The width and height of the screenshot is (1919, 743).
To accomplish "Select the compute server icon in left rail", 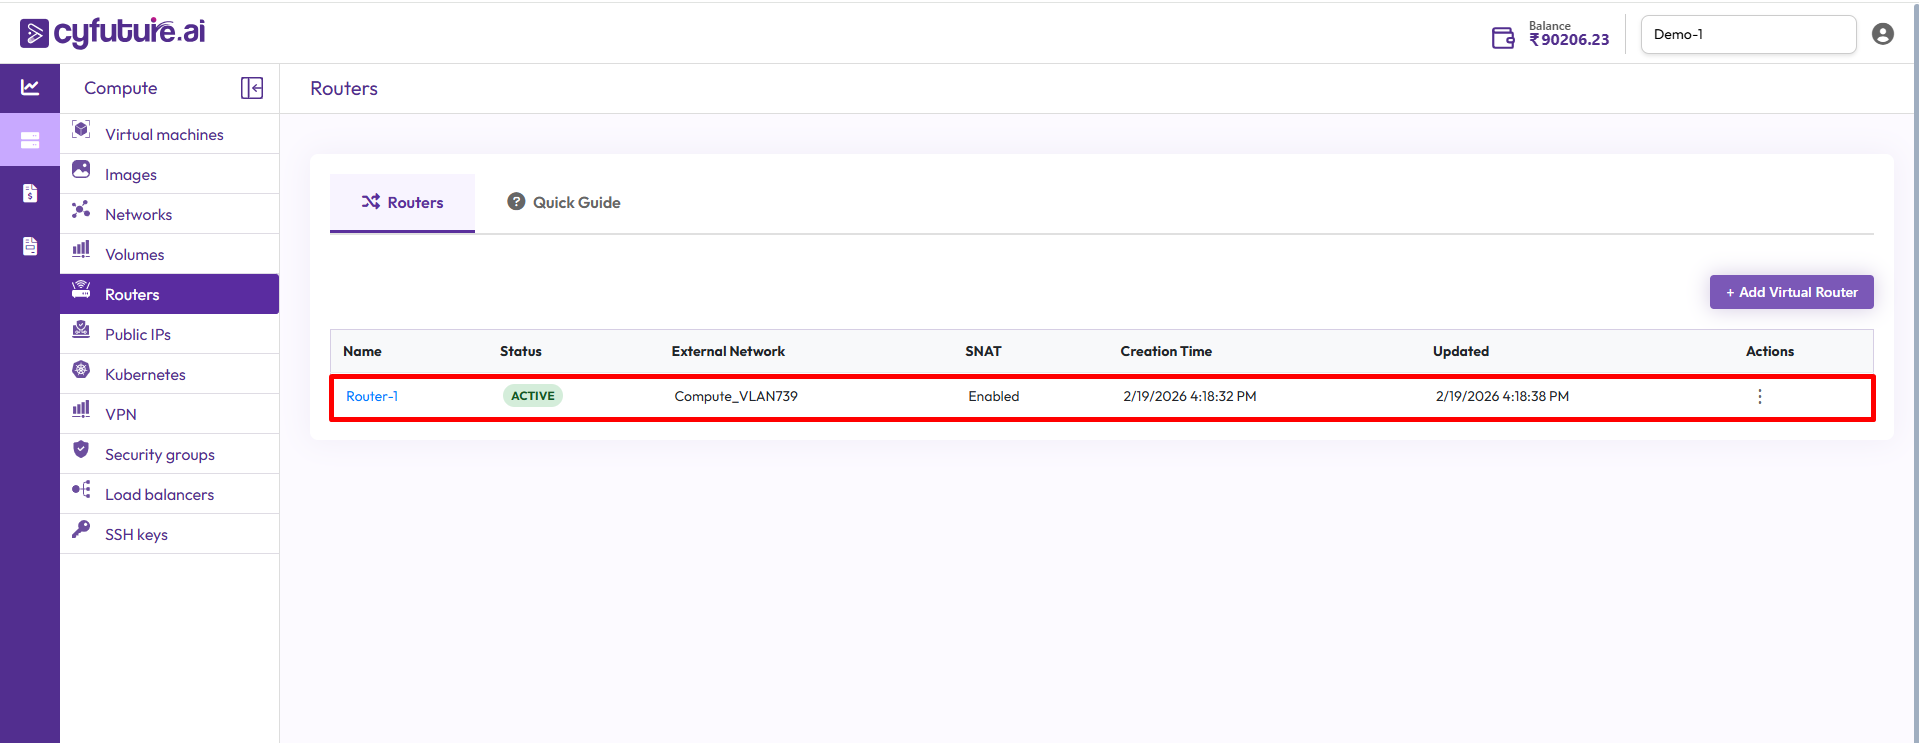I will tap(30, 140).
